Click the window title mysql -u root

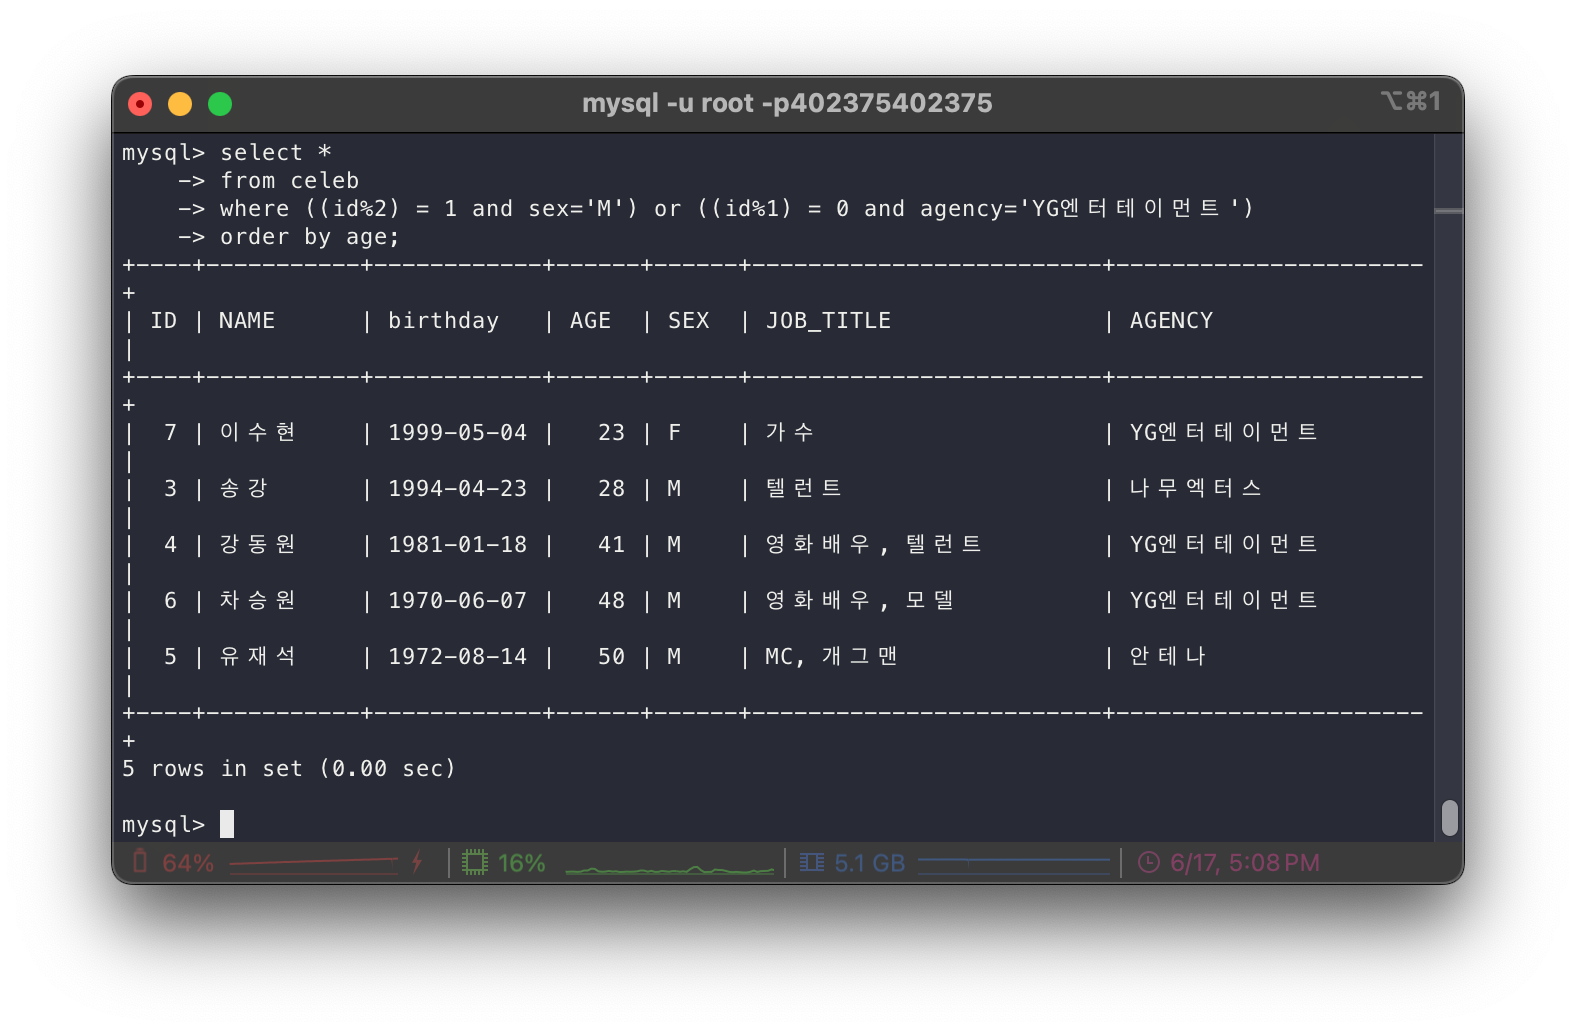click(x=787, y=103)
